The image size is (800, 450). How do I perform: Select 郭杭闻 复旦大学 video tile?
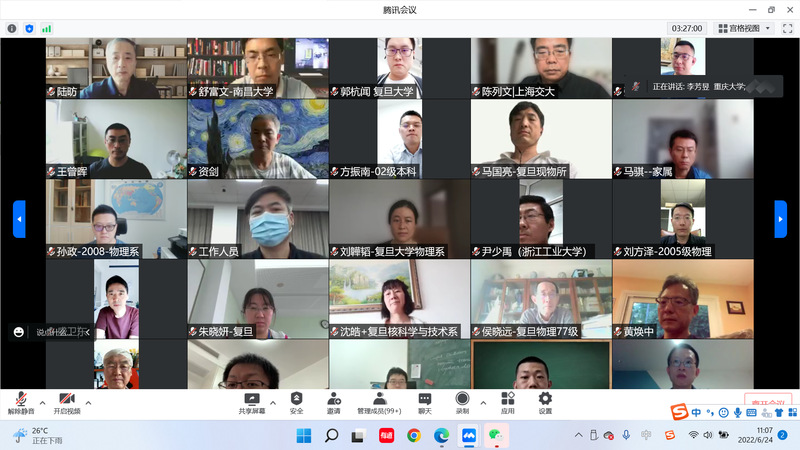coord(399,68)
